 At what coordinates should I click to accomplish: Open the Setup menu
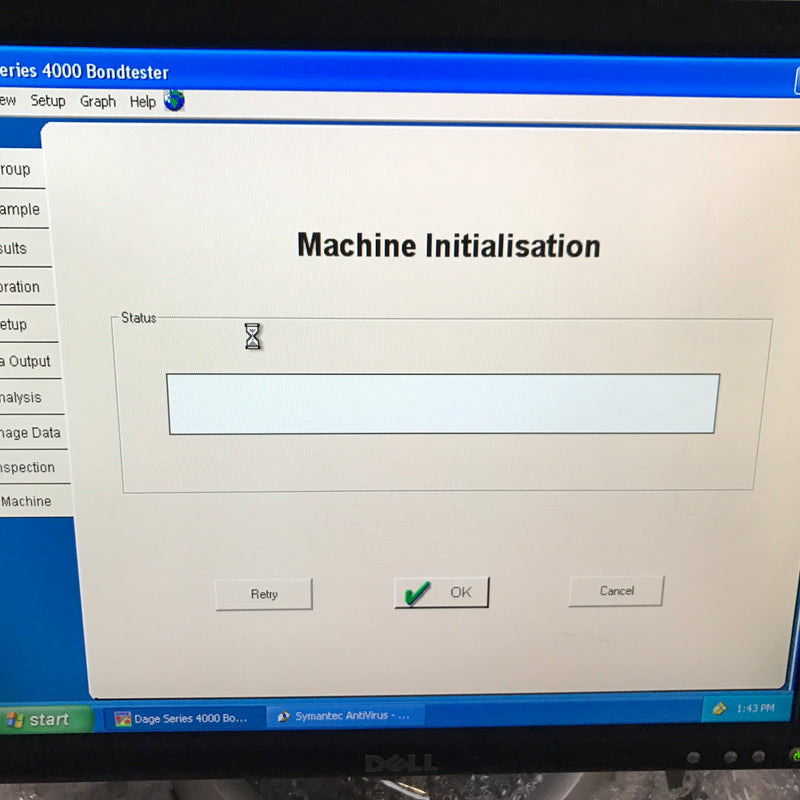tap(48, 101)
